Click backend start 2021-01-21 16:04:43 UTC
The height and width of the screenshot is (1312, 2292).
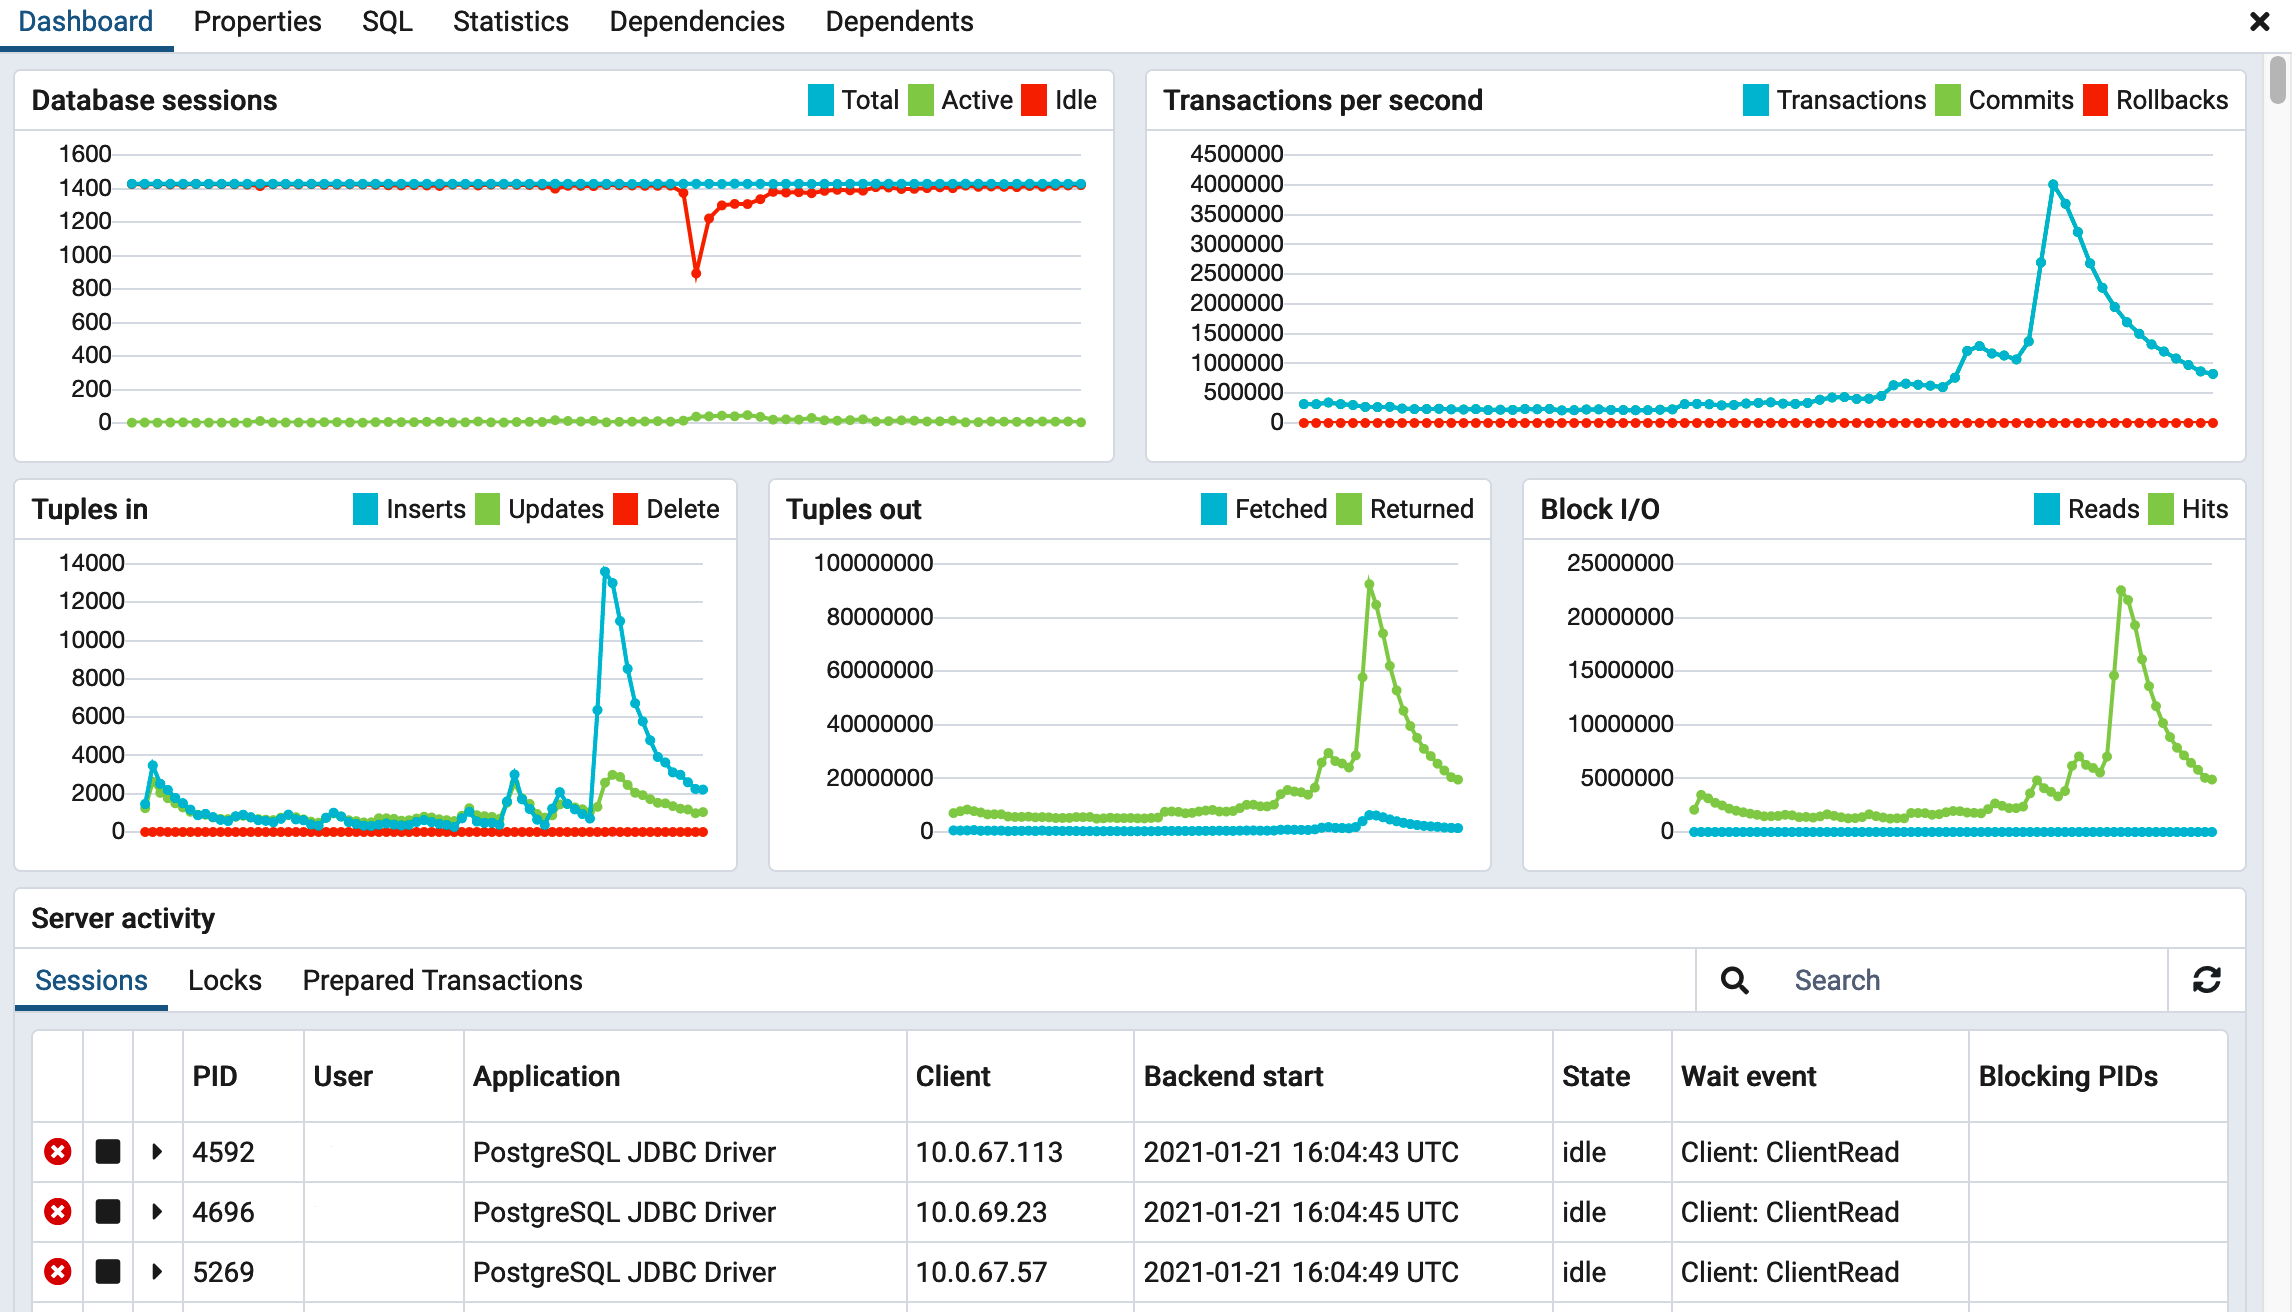1301,1152
